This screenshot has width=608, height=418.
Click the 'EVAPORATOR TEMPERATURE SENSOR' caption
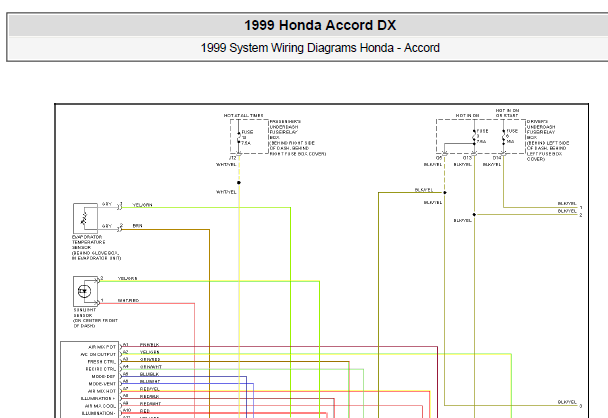[88, 242]
